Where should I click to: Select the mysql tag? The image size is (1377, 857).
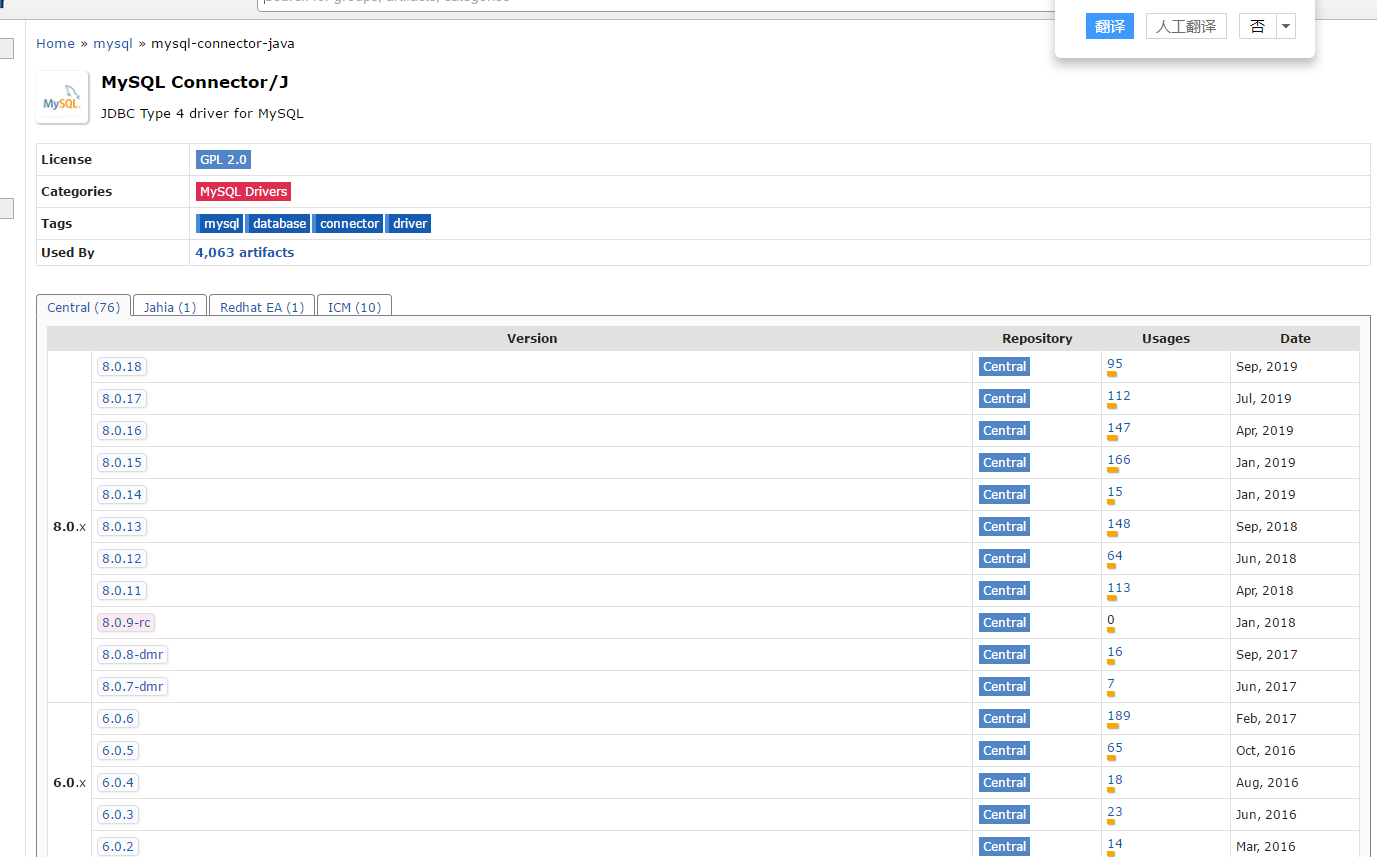220,224
